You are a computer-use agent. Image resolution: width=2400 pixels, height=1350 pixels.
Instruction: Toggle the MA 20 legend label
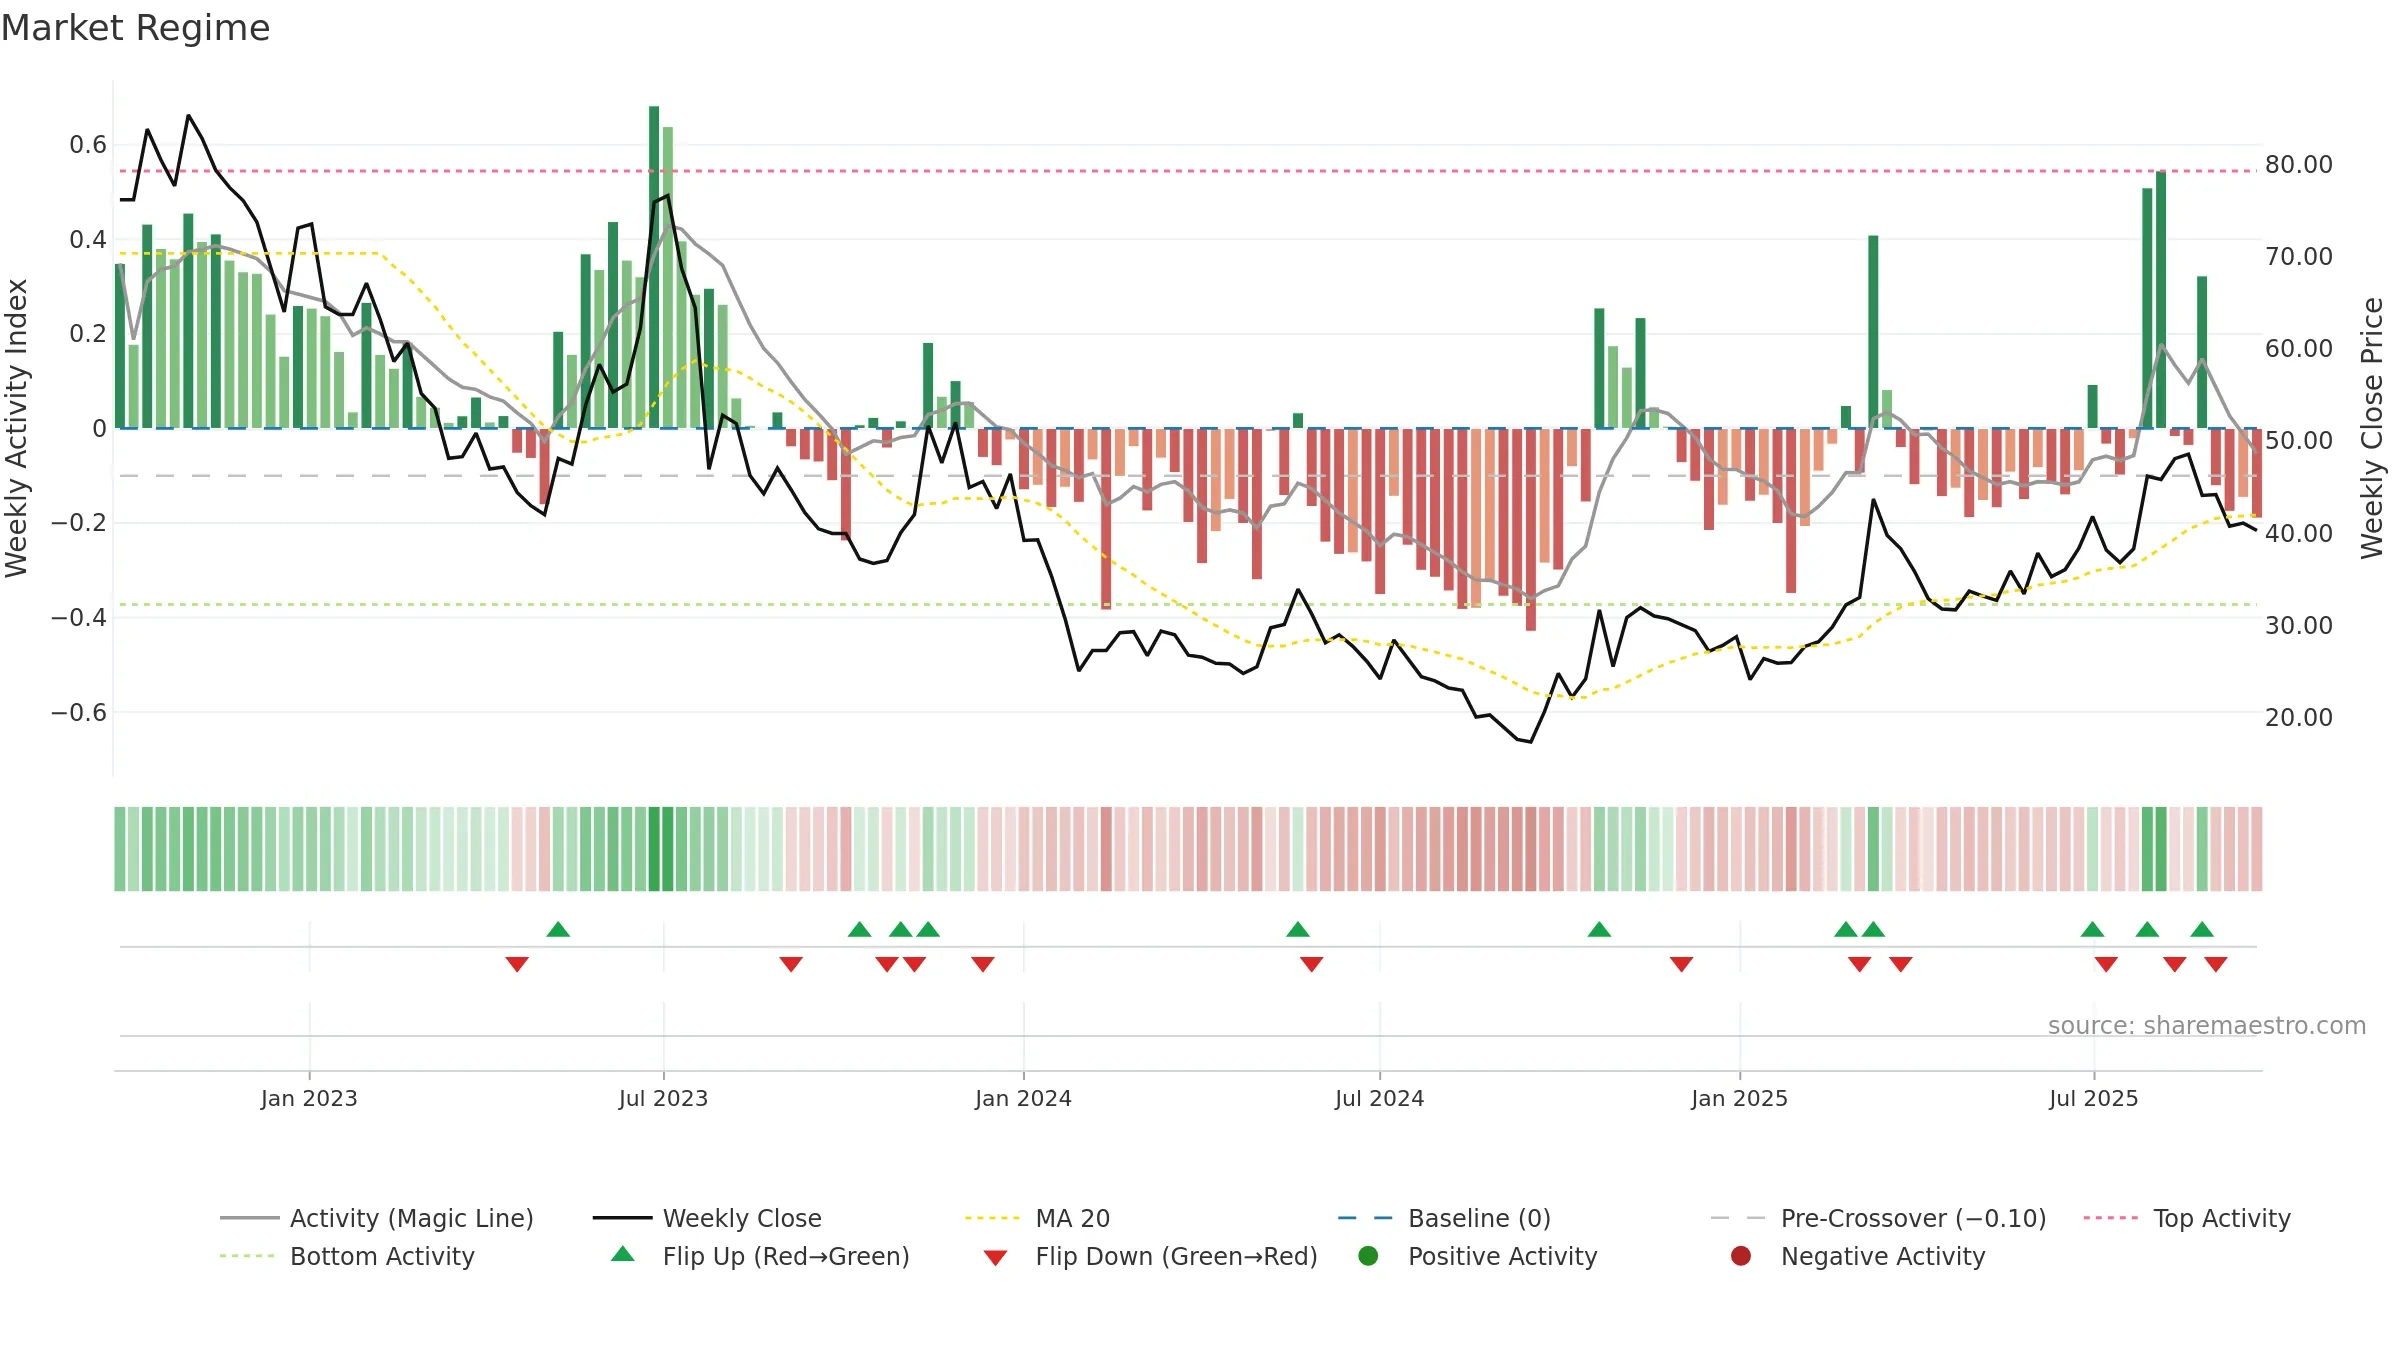[1073, 1218]
